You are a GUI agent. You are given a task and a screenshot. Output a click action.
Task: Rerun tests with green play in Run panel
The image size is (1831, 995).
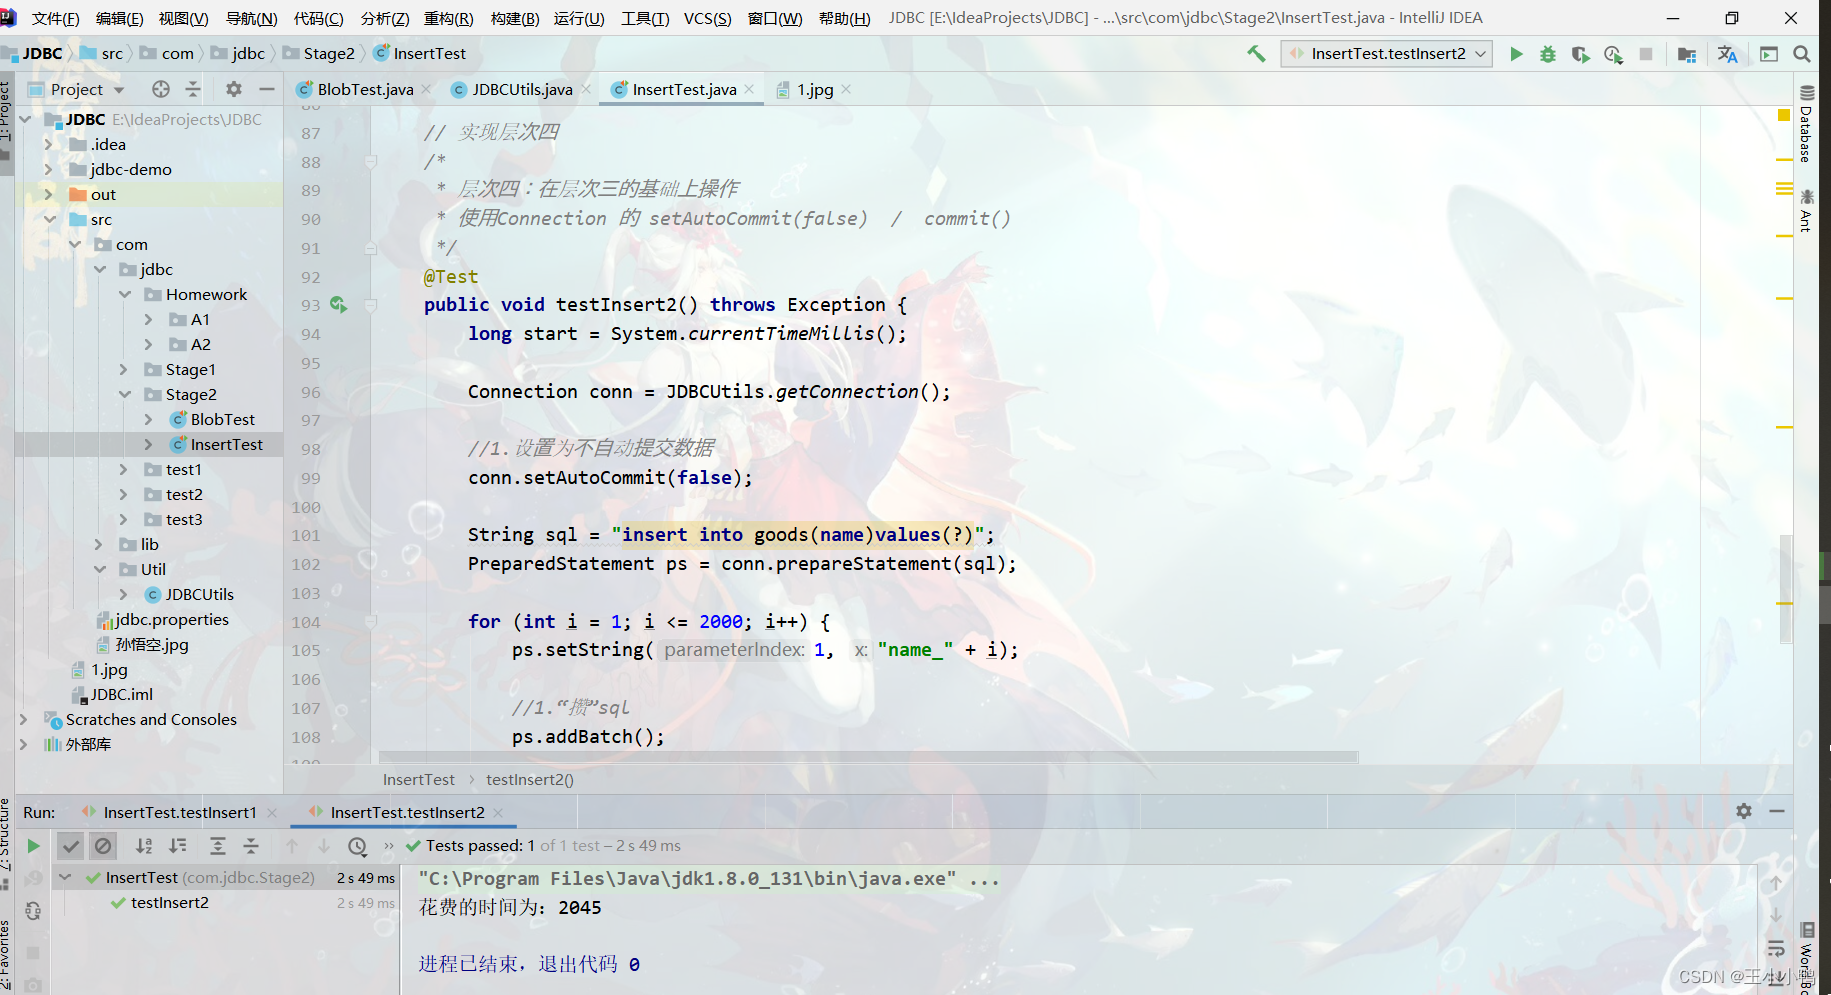pyautogui.click(x=33, y=846)
